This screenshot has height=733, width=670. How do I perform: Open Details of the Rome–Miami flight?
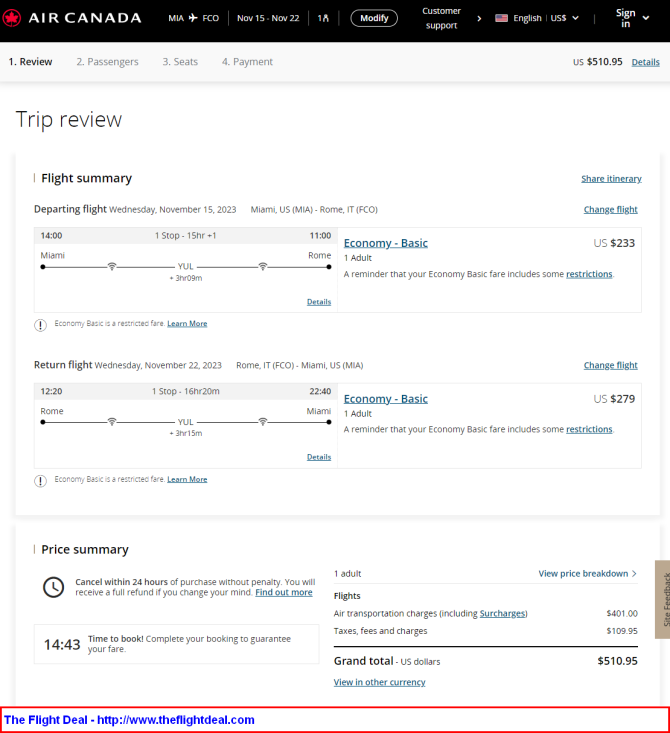pyautogui.click(x=319, y=457)
